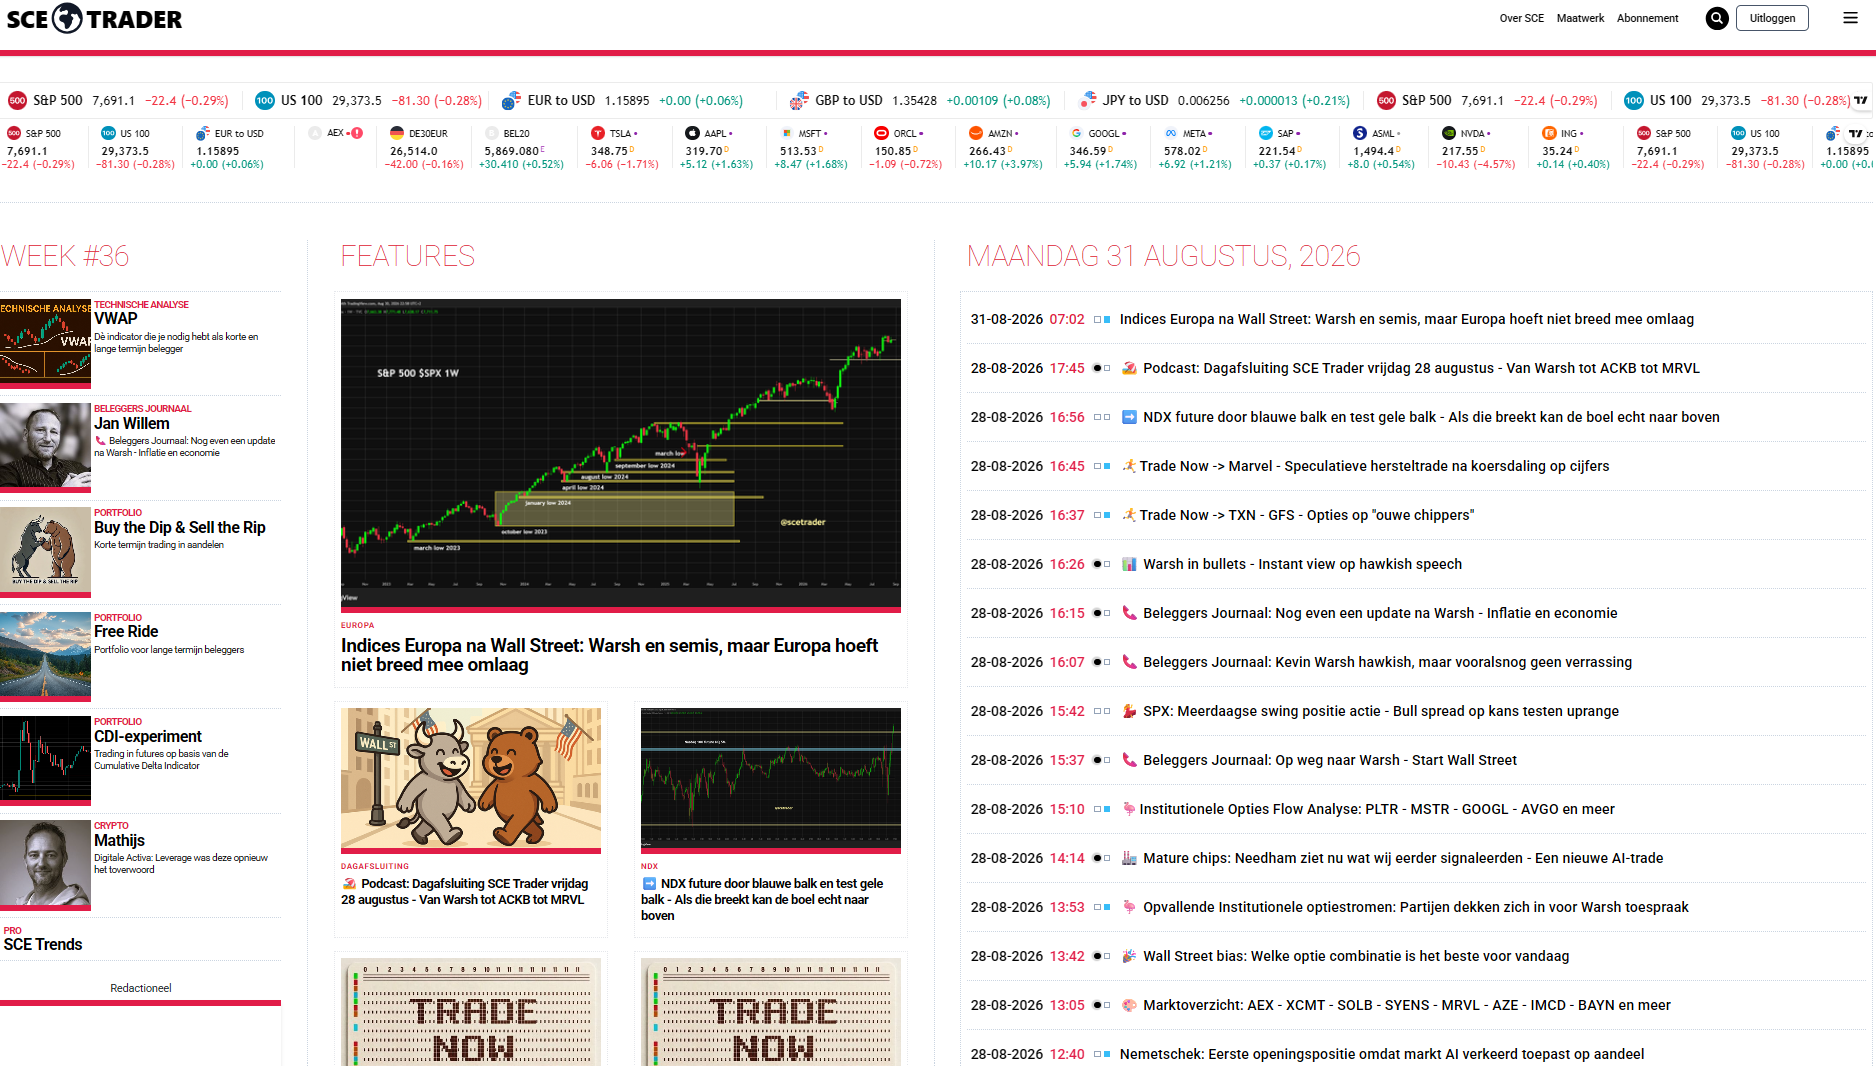Click the MSFT ticker logo
This screenshot has width=1876, height=1066.
coord(787,133)
